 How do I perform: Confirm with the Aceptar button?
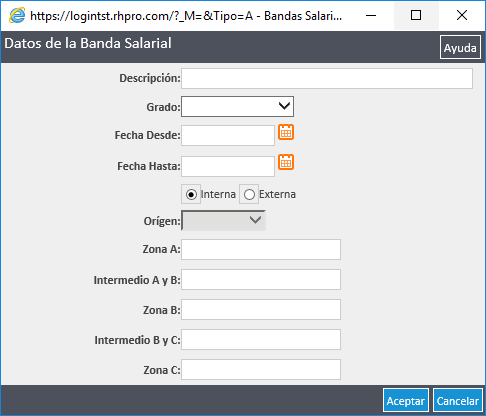[406, 401]
